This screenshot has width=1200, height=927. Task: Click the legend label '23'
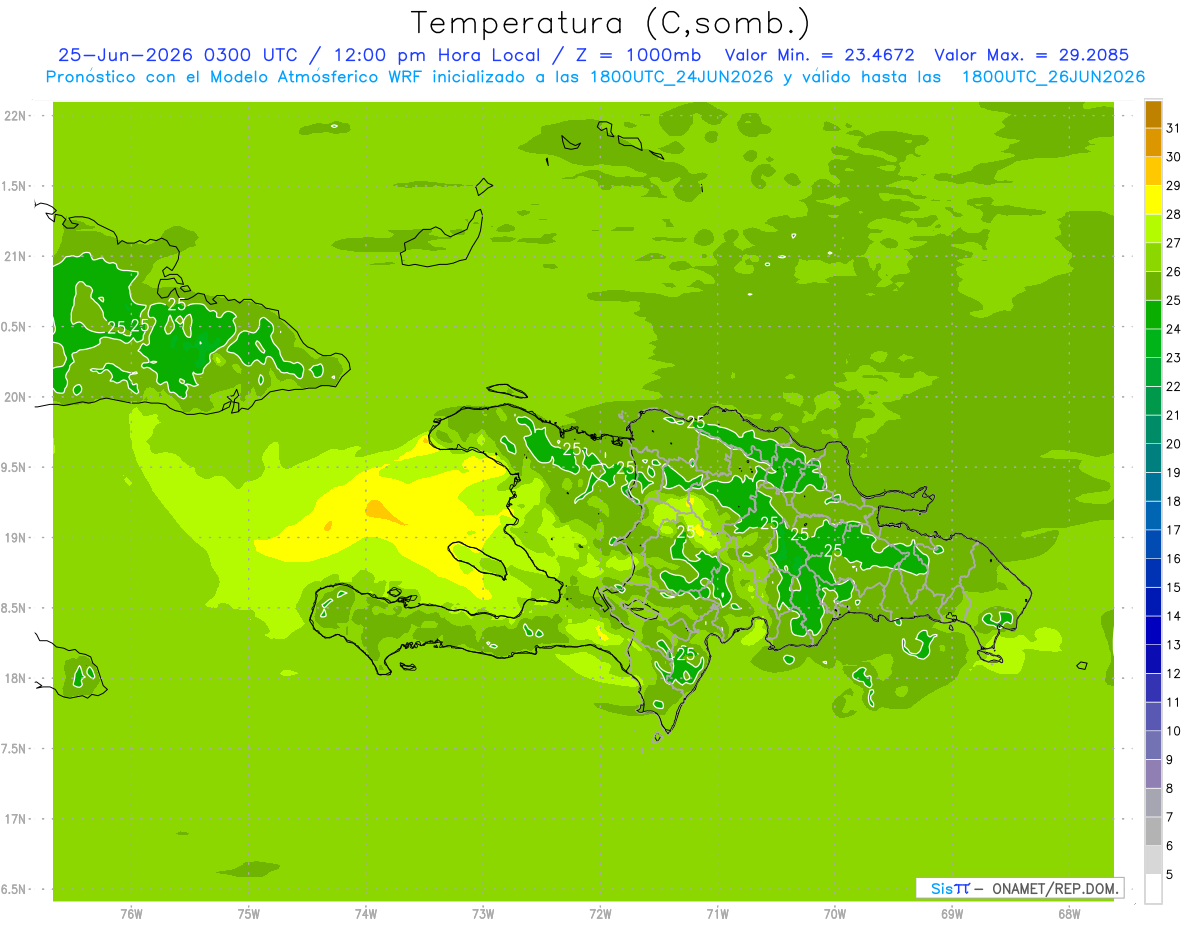point(1173,357)
